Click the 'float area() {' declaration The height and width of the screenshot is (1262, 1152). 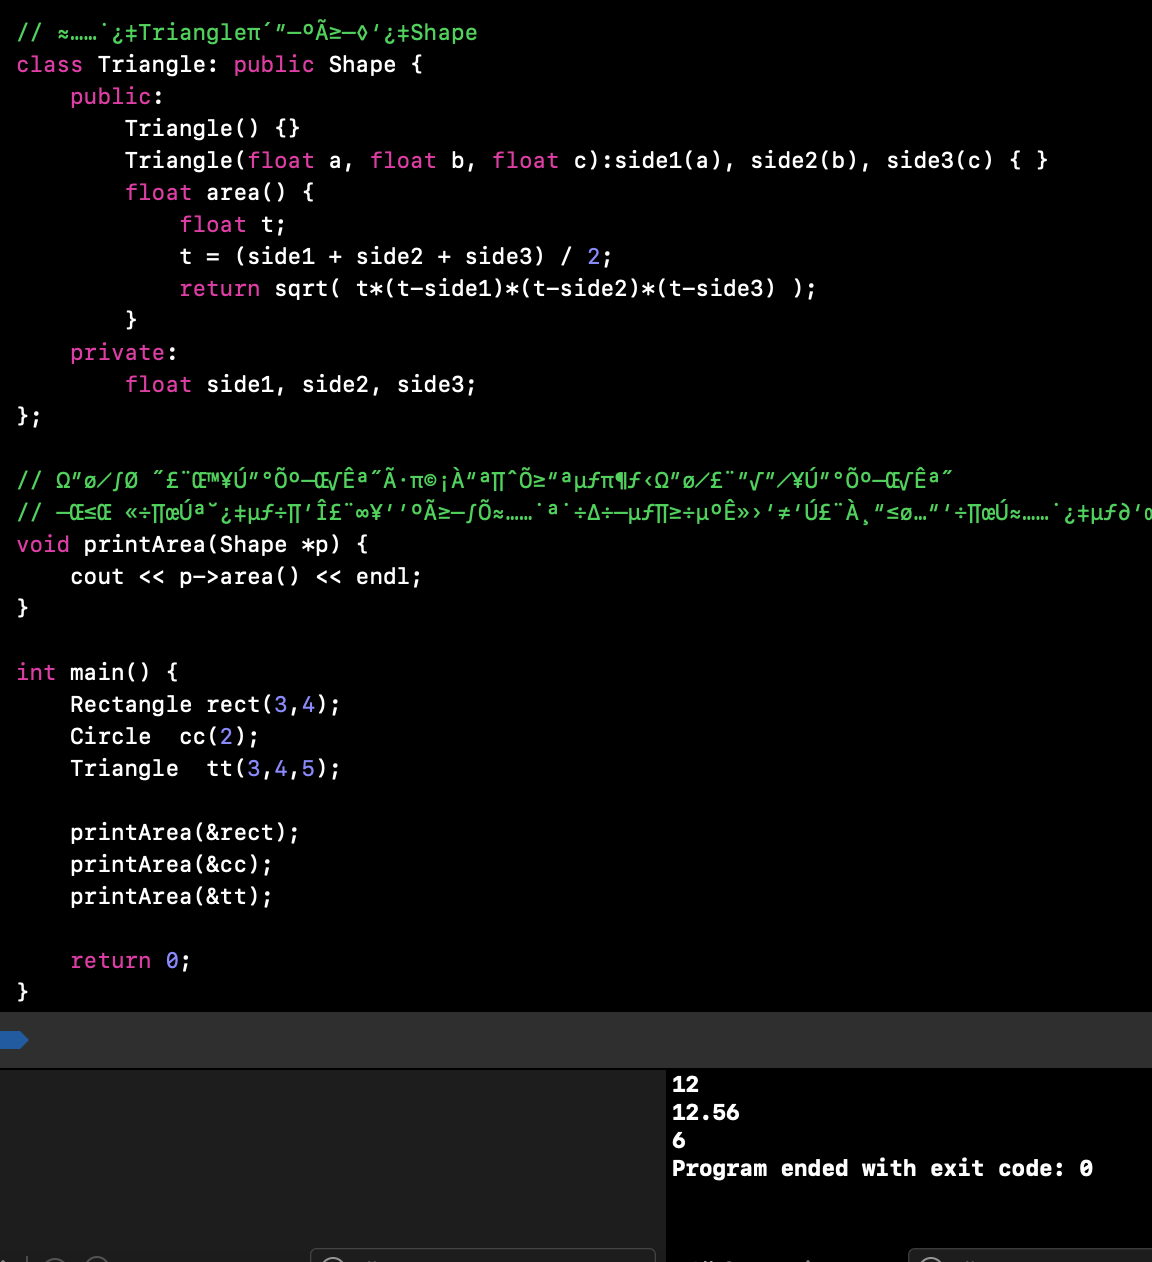tap(220, 193)
